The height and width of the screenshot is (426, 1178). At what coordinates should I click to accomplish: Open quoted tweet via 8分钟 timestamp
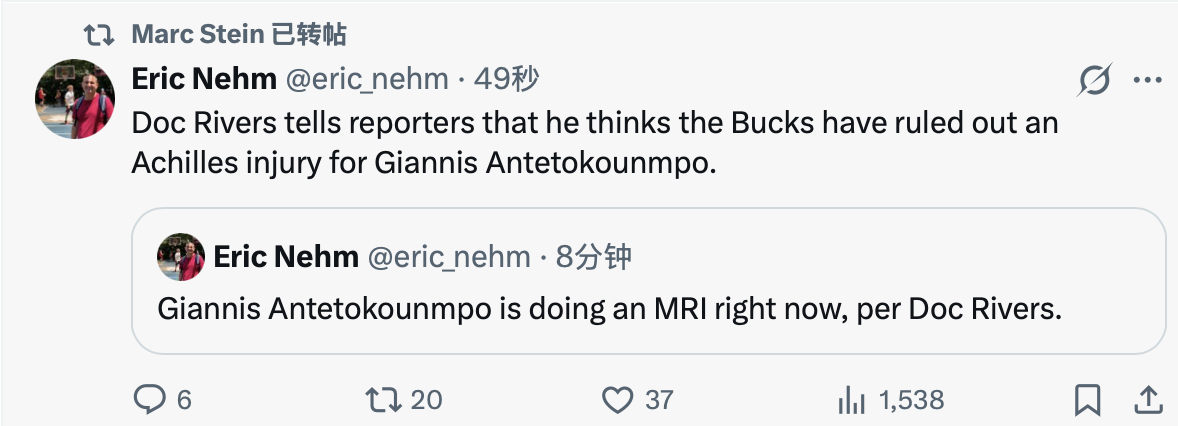594,257
